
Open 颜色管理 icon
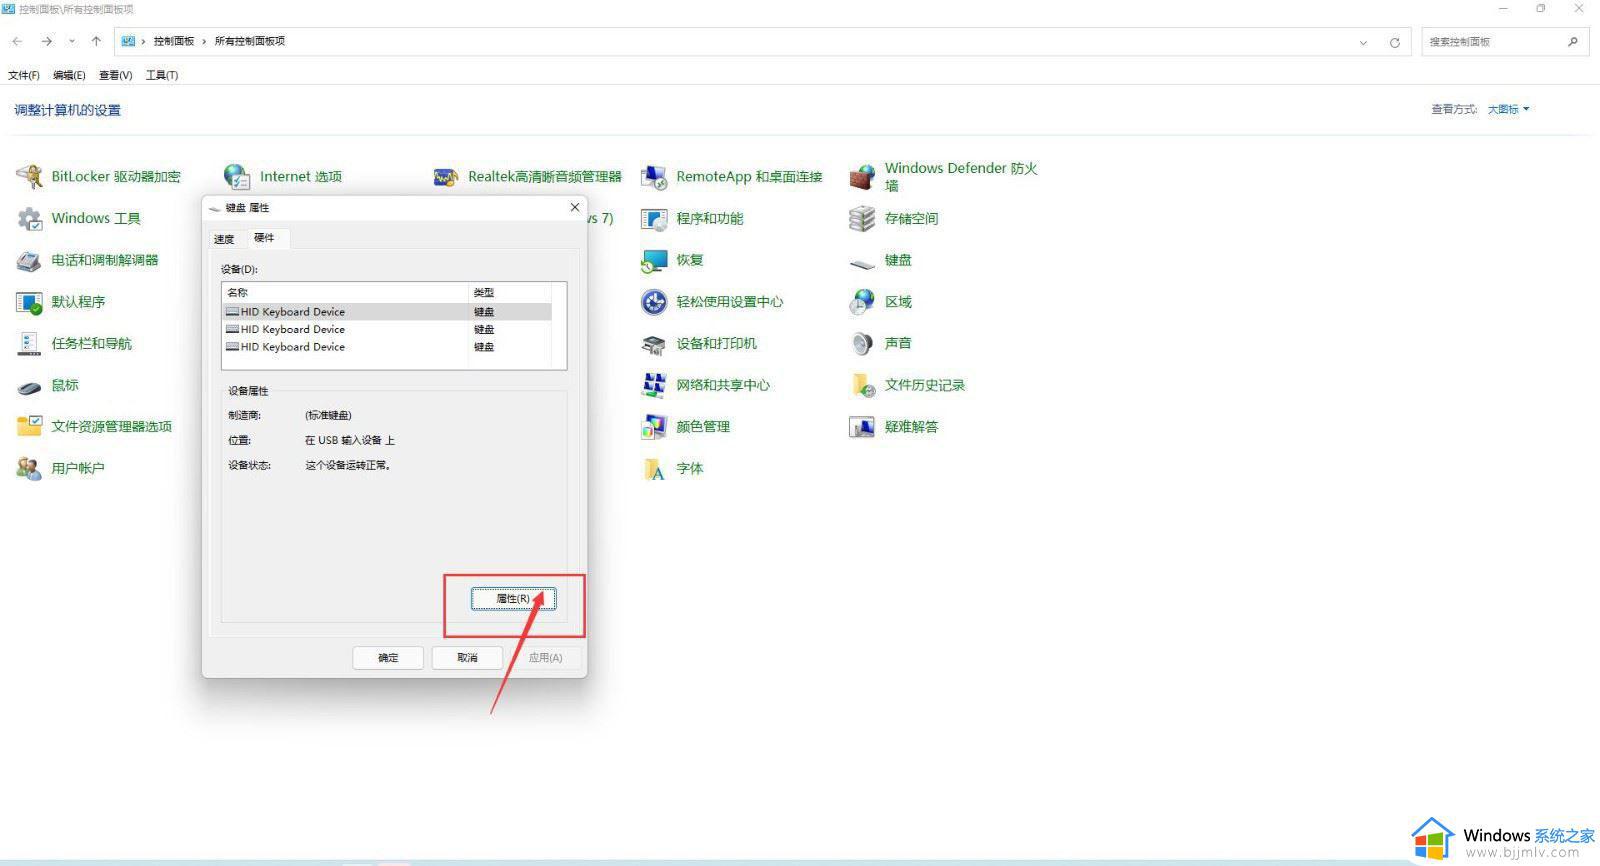(x=654, y=427)
